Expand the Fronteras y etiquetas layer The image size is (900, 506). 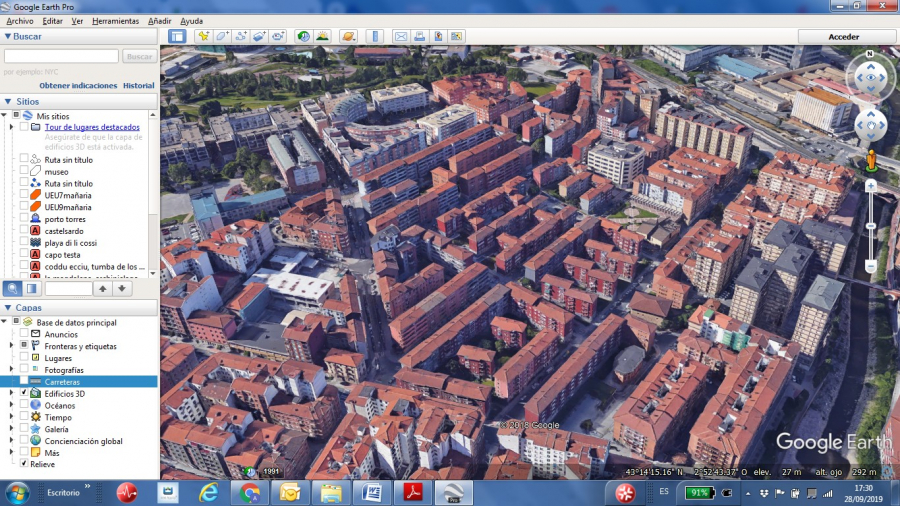coord(11,346)
